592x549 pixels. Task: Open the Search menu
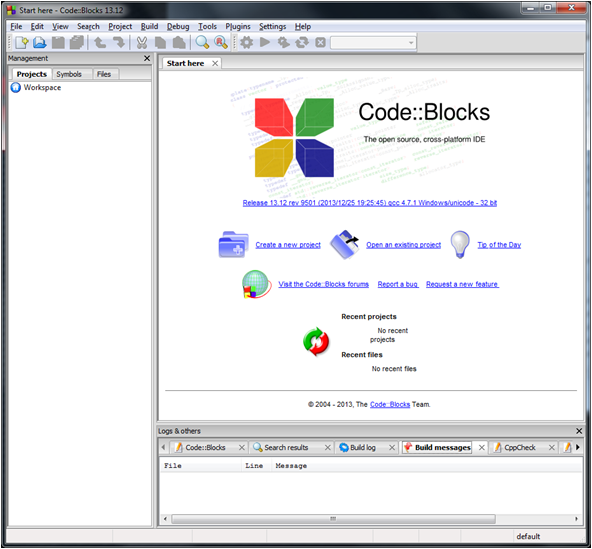(88, 26)
